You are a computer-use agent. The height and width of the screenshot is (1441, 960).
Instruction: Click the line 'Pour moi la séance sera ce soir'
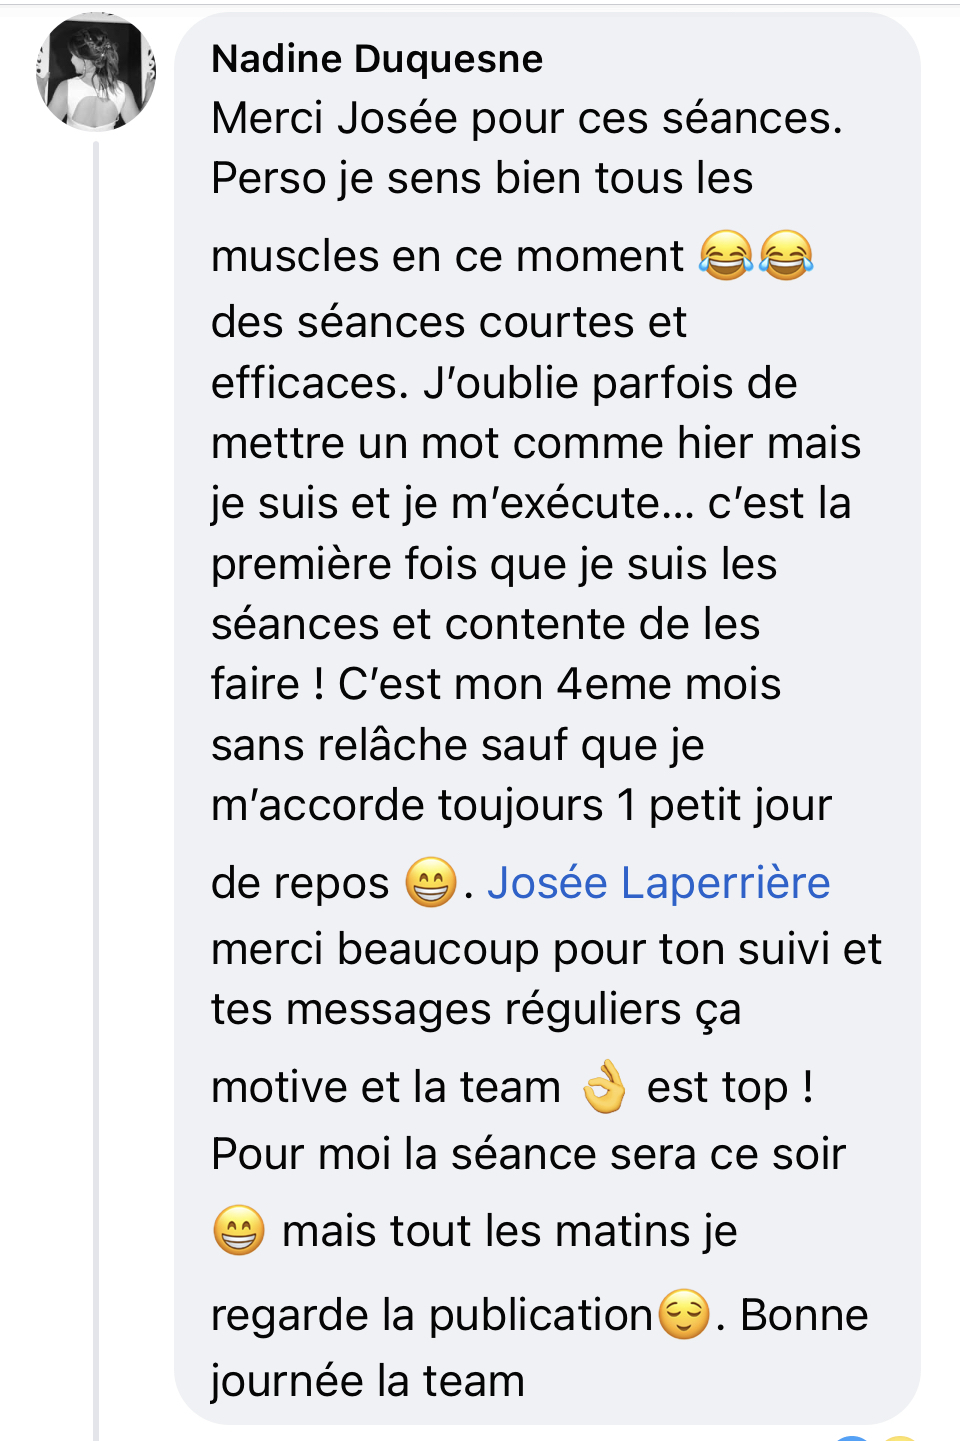coord(529,1154)
